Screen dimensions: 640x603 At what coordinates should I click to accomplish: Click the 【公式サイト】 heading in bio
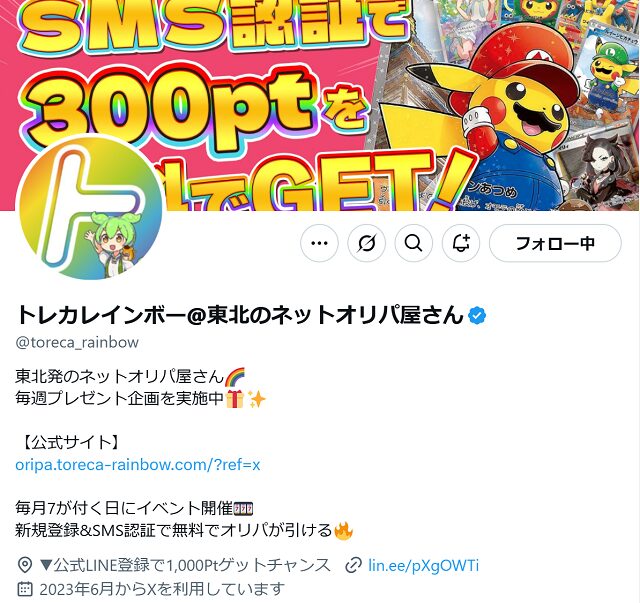point(69,443)
